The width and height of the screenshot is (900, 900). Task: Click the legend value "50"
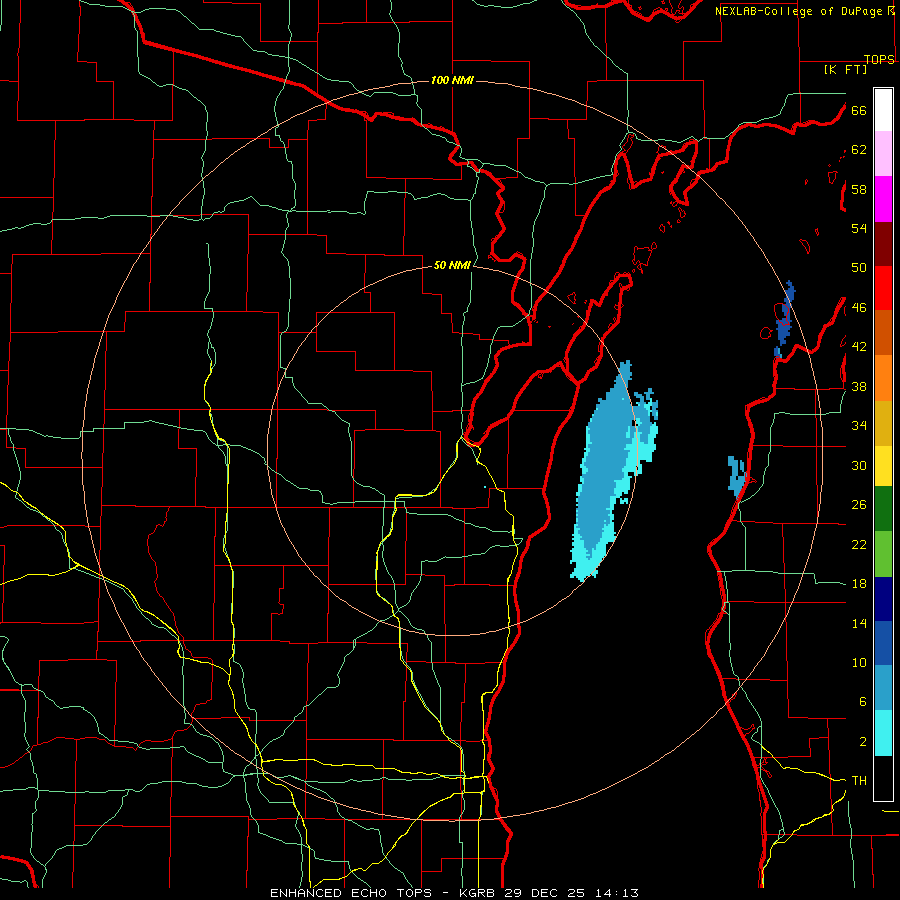coord(859,268)
